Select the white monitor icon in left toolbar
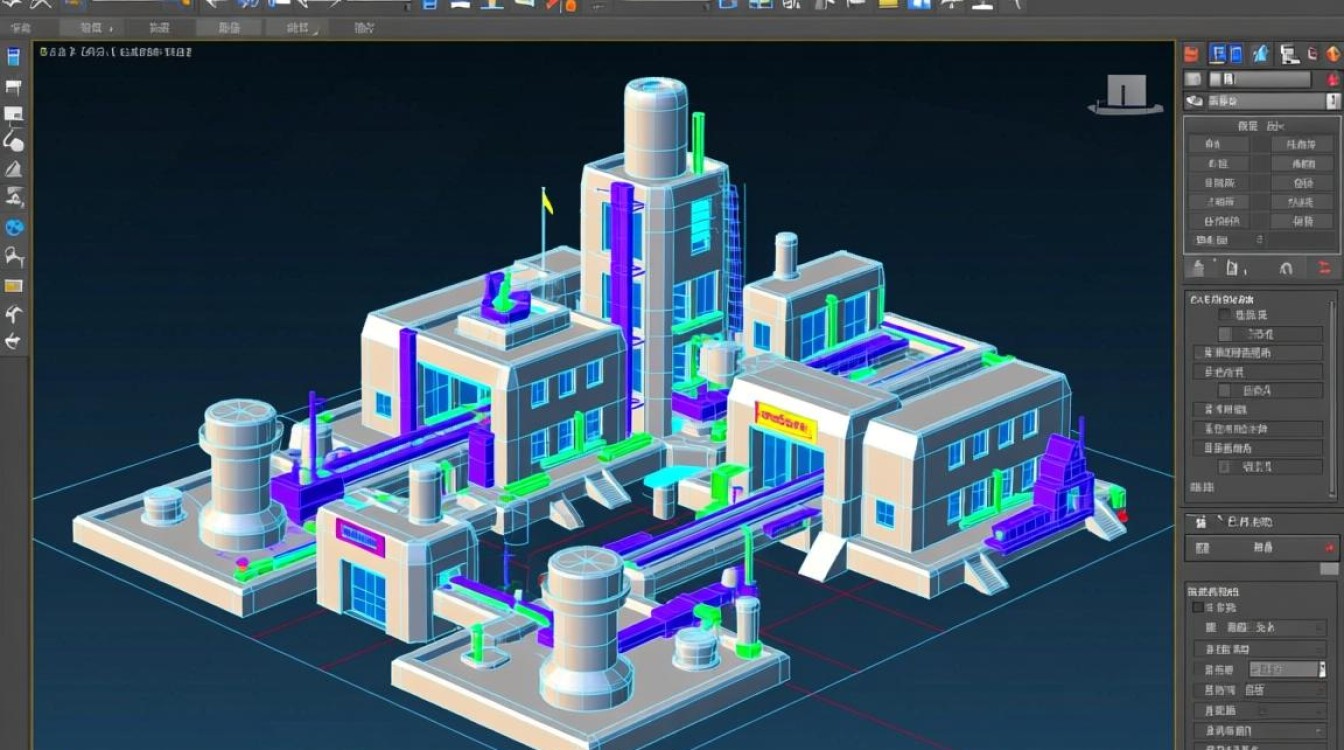1344x750 pixels. tap(14, 114)
